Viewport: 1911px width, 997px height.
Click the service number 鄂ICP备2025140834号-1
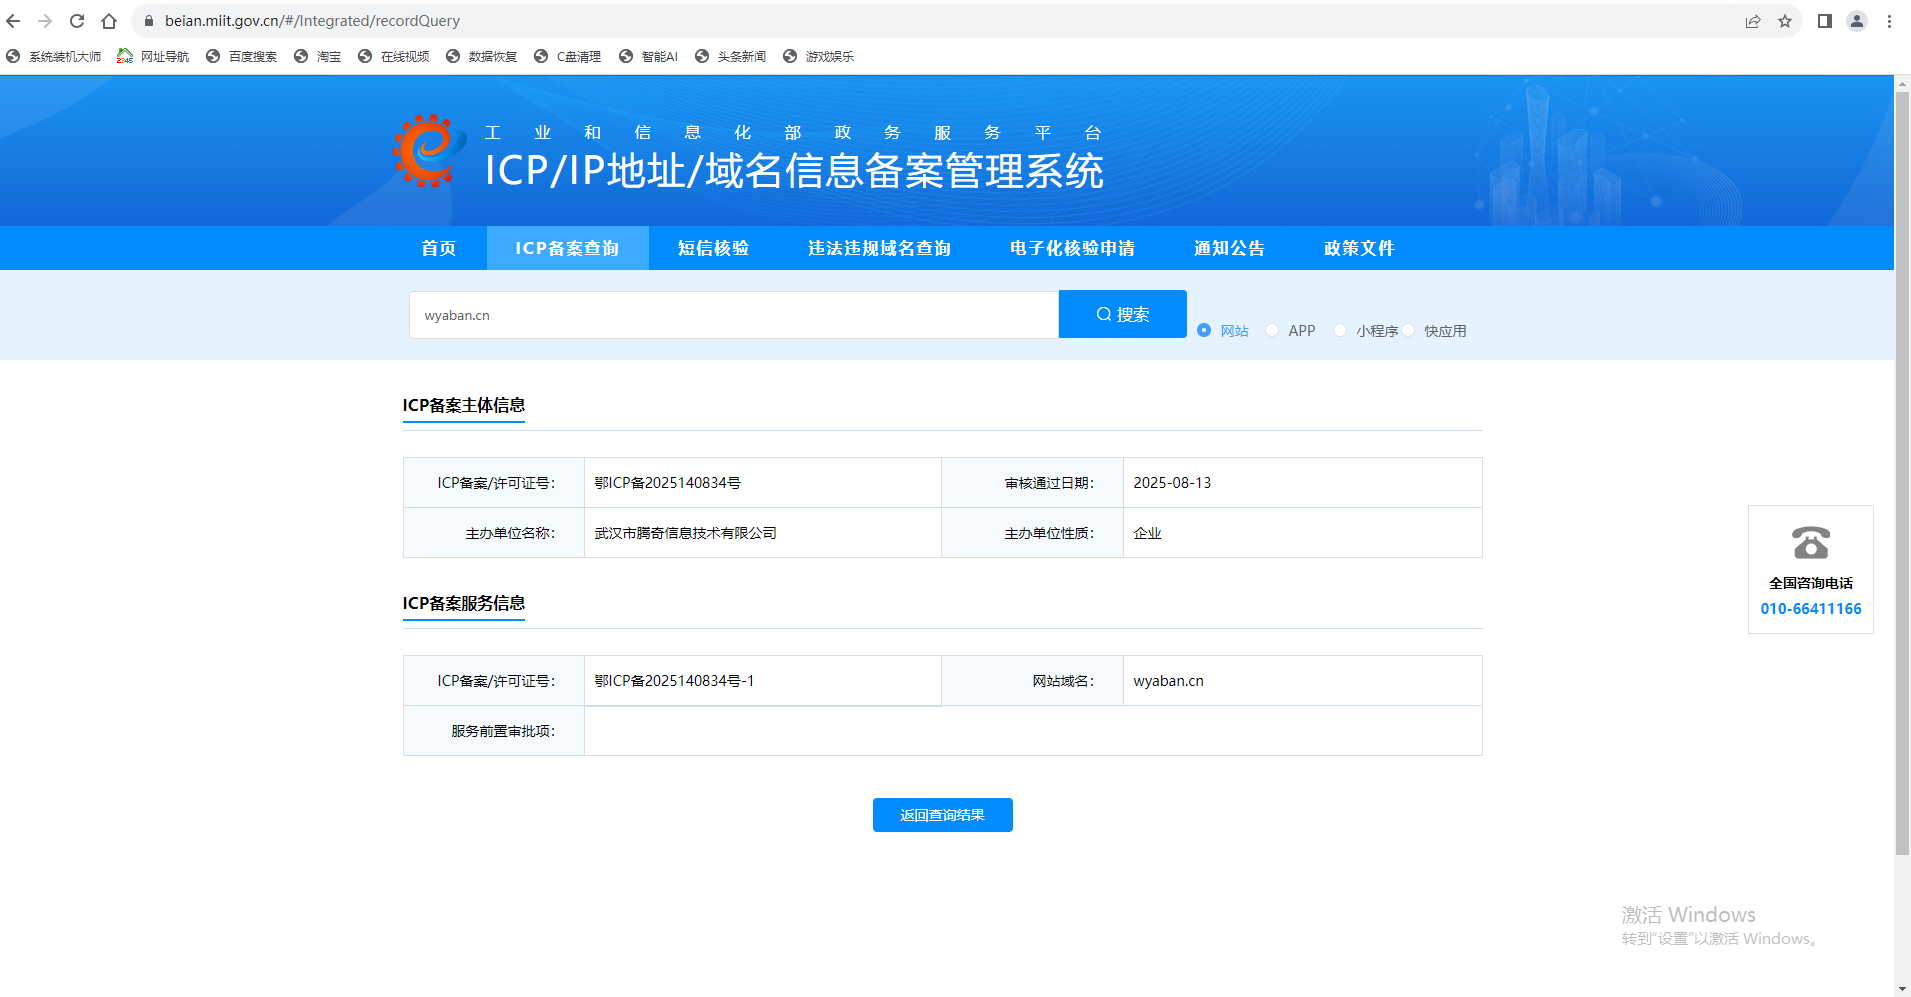(674, 681)
